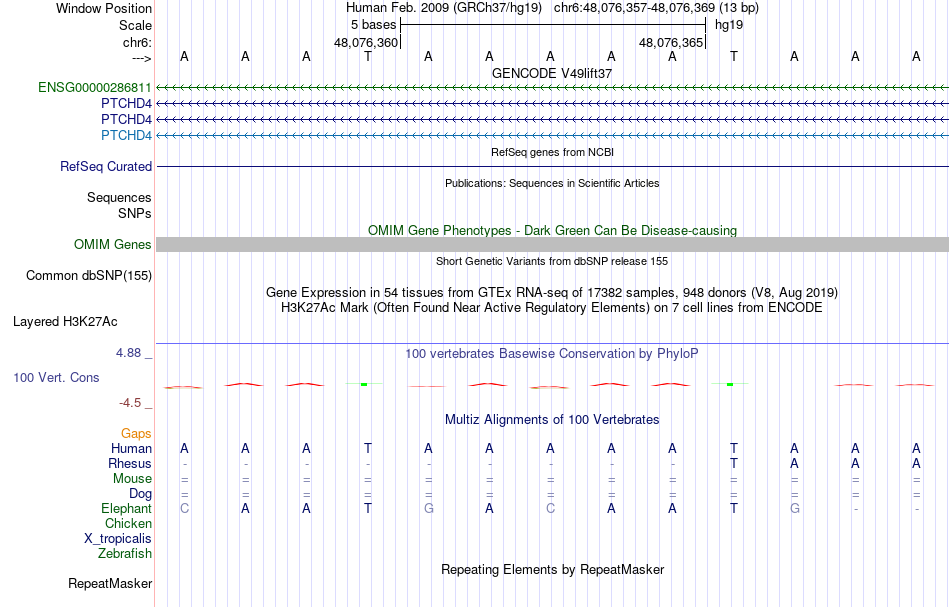Select the Sequences track label
Screen dimensions: 950x607
click(119, 197)
